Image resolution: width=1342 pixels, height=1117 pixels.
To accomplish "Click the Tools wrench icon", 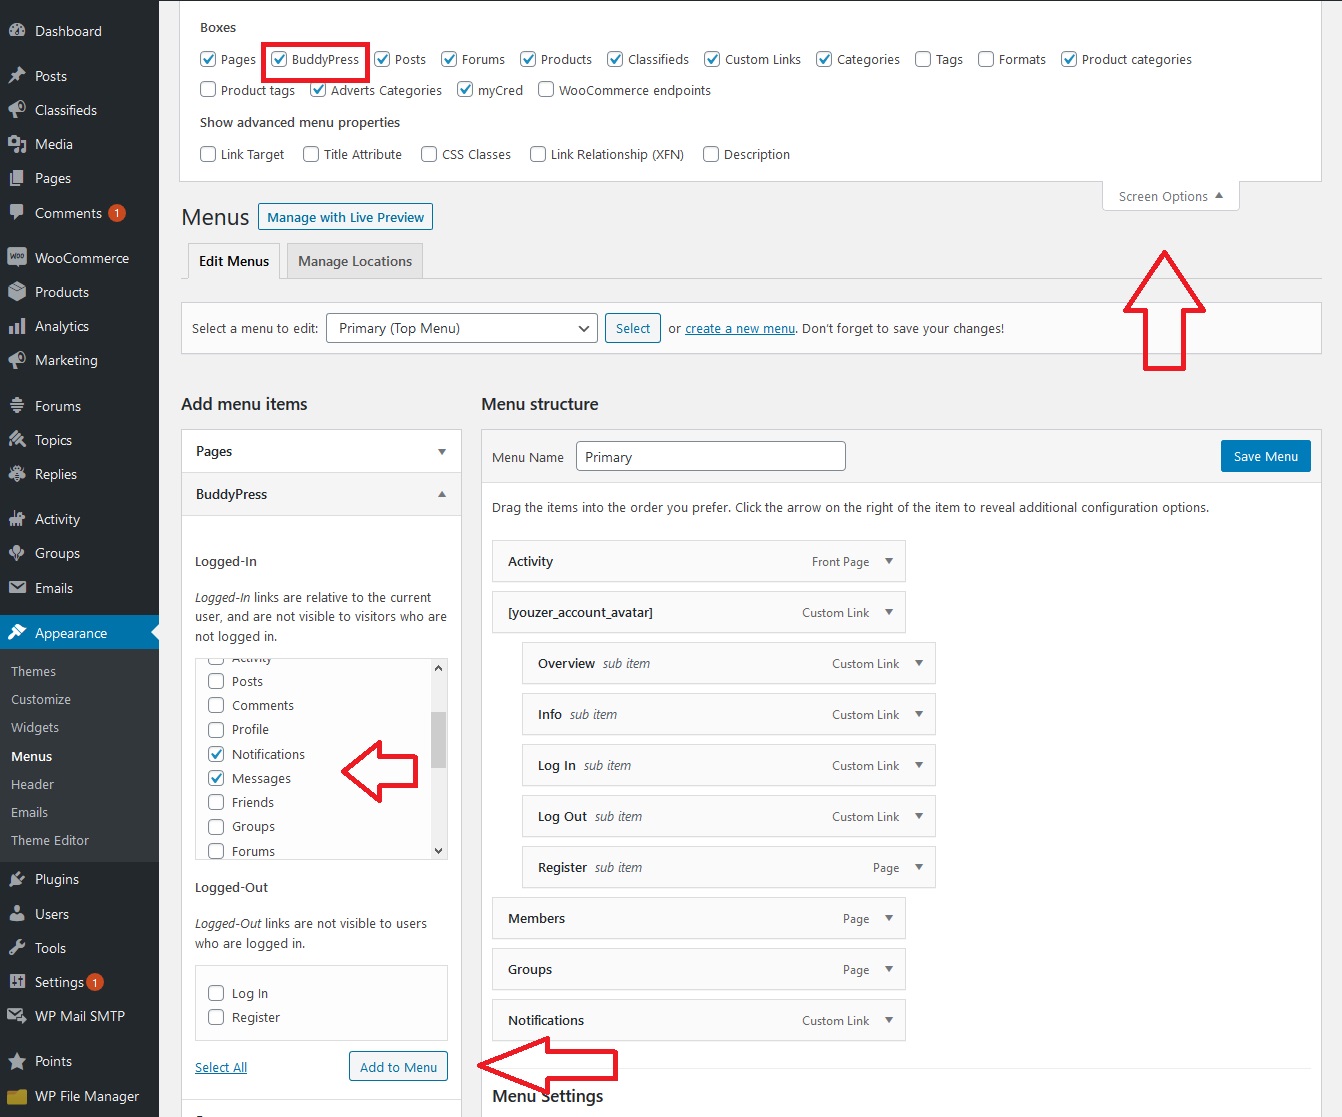I will (17, 948).
